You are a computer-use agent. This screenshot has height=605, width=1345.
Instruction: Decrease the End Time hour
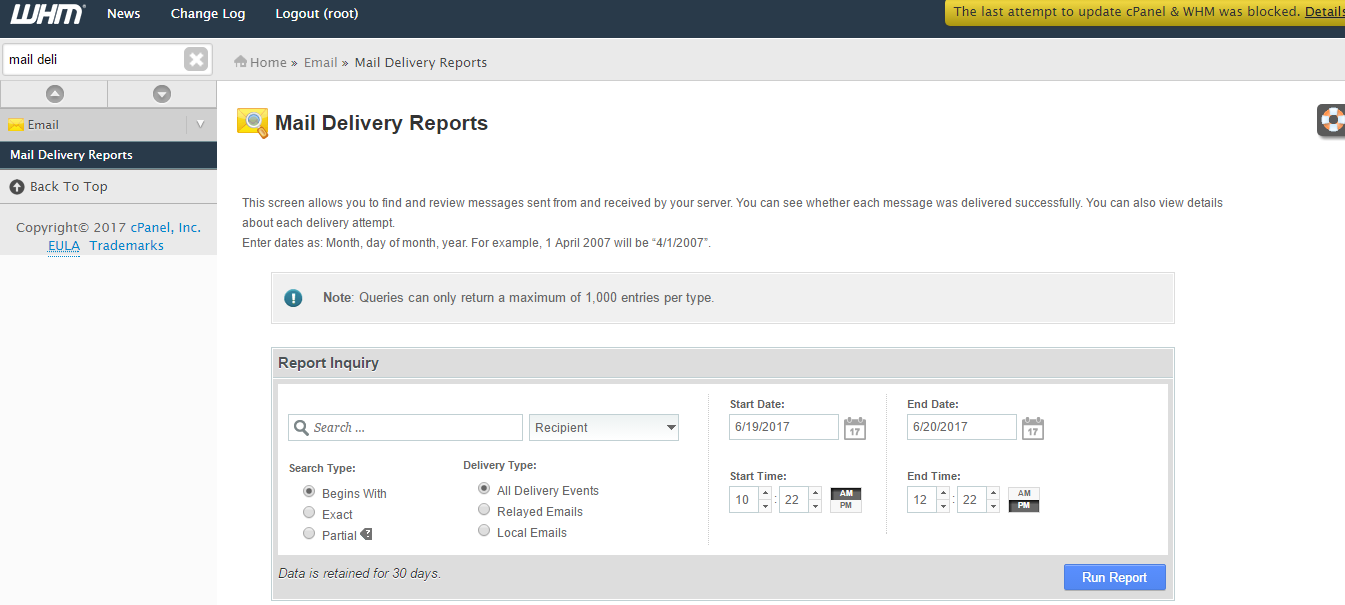943,506
